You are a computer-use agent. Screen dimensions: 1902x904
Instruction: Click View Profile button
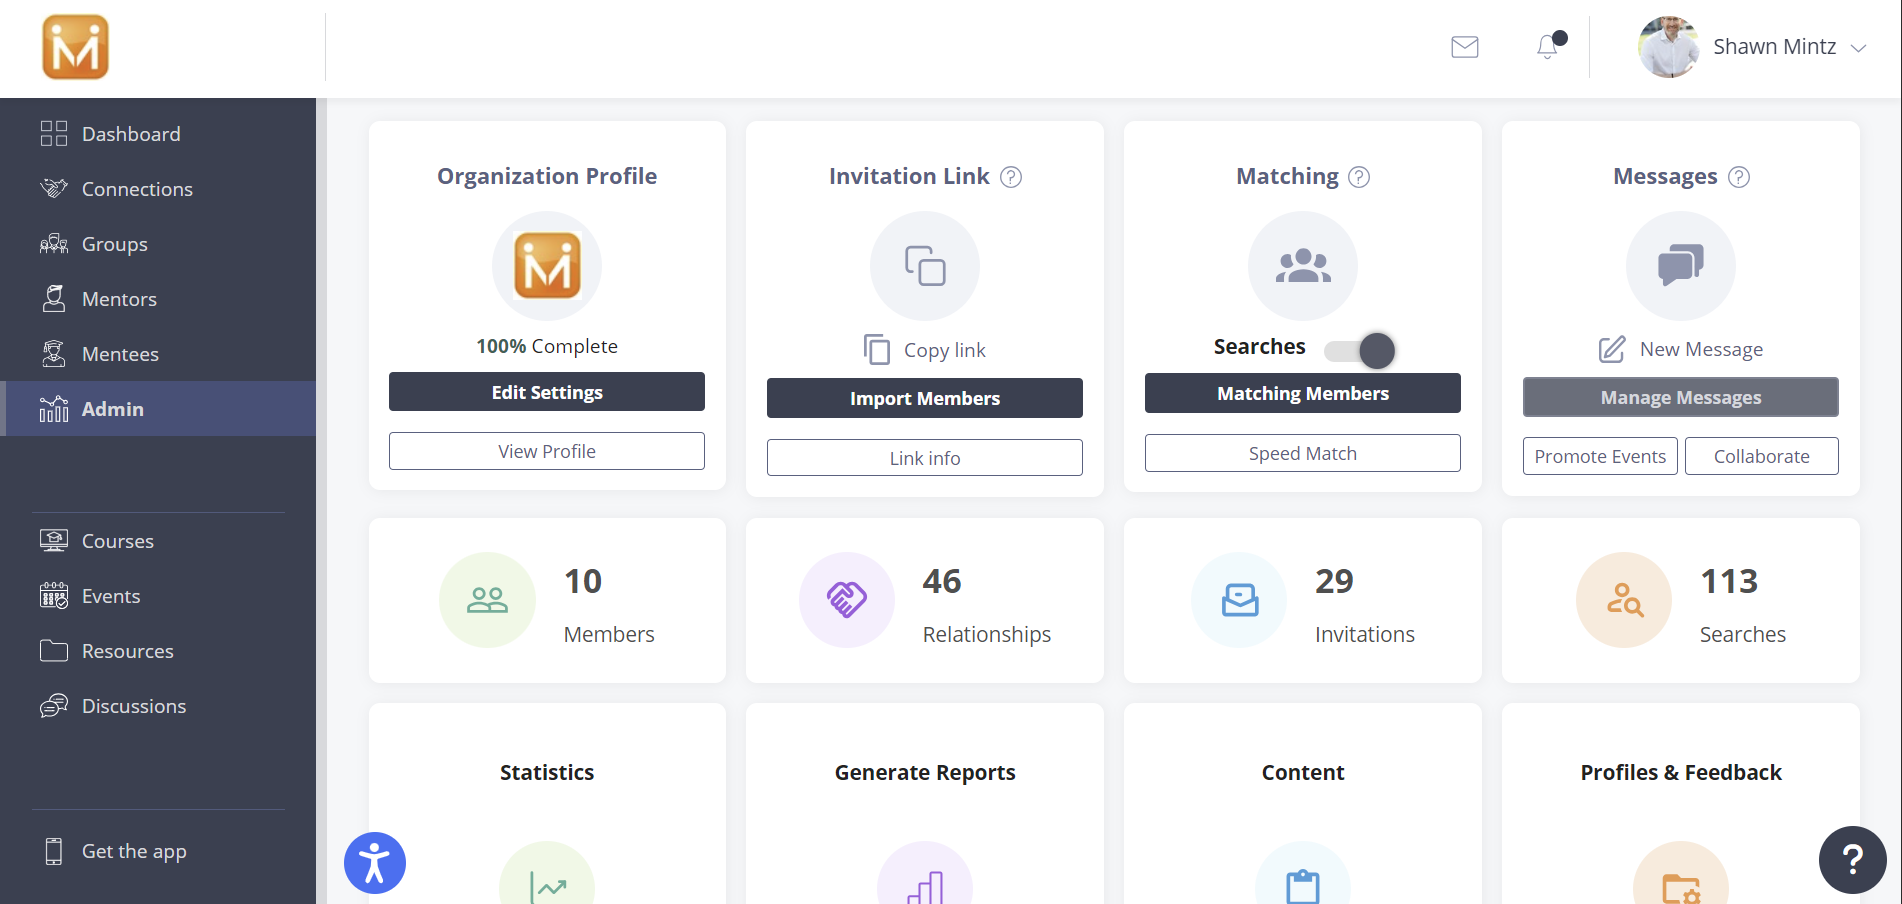[x=547, y=451]
